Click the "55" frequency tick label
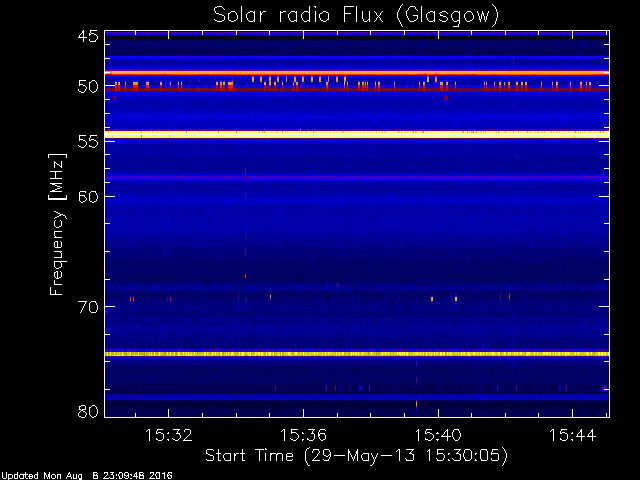640x480 pixels. click(88, 142)
